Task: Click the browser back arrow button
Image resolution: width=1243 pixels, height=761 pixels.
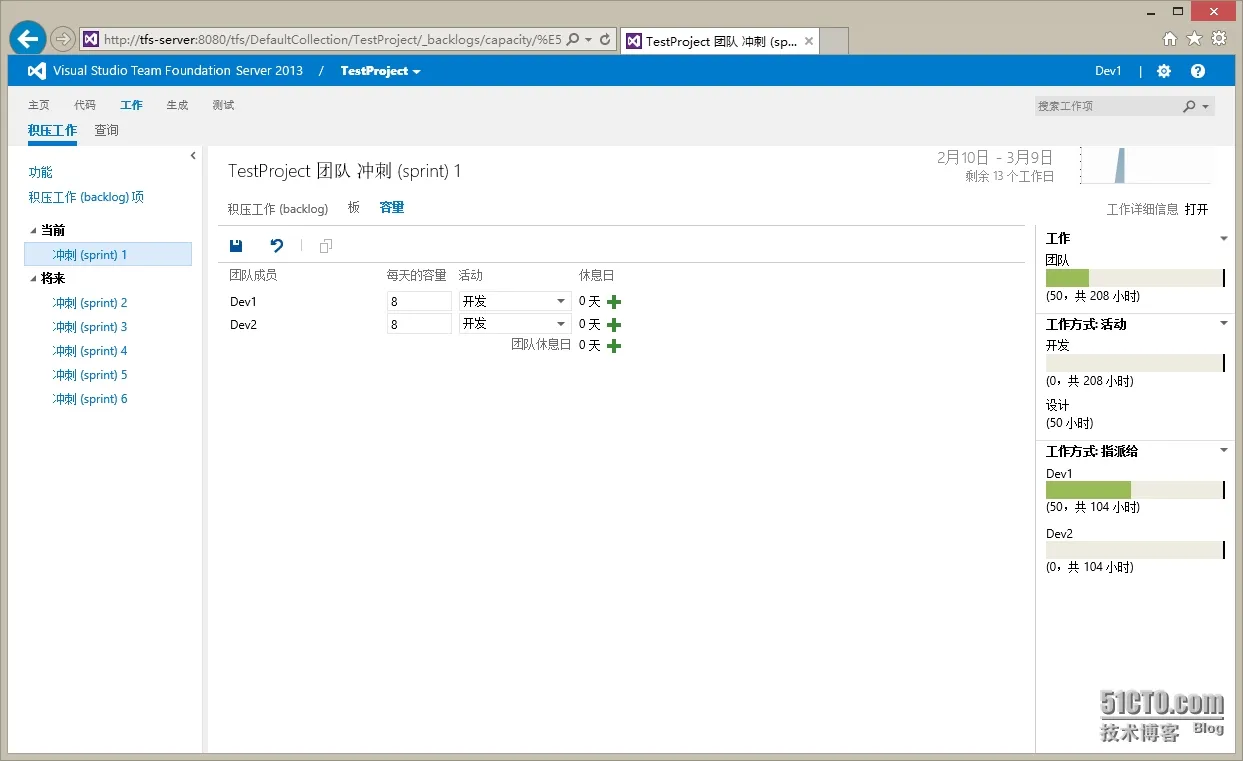Action: pos(28,39)
